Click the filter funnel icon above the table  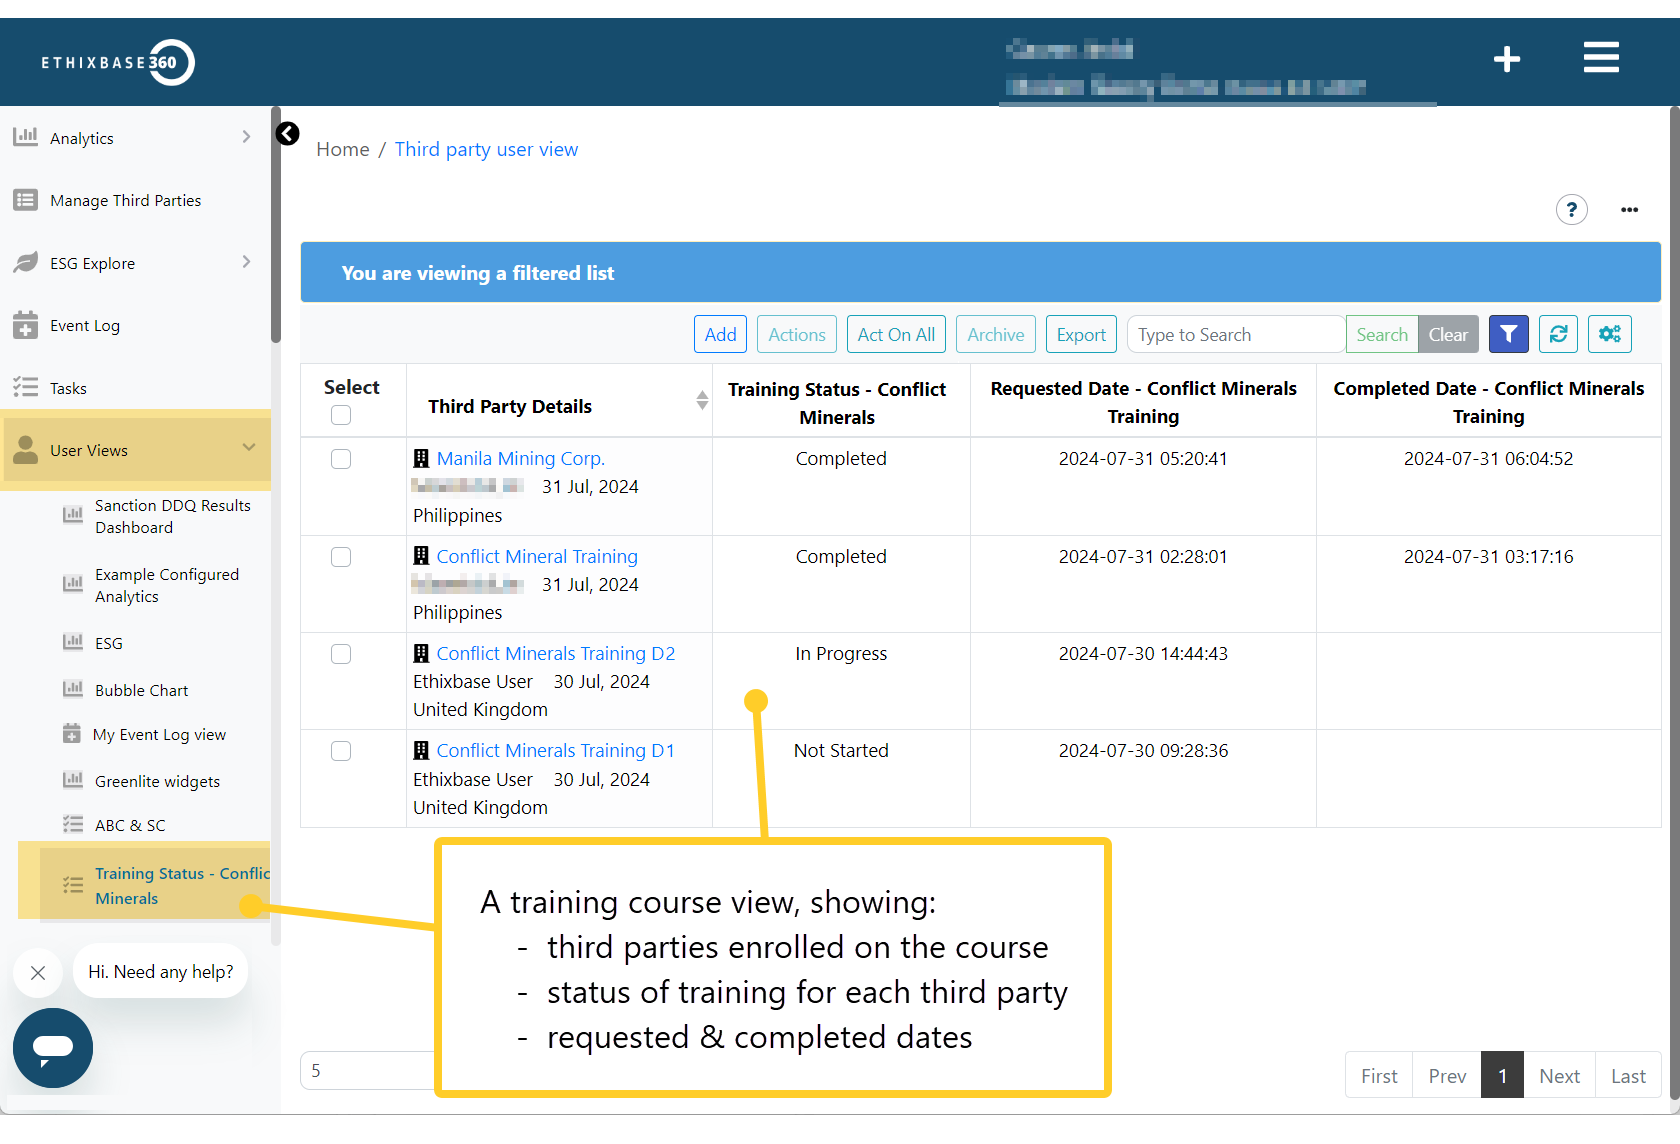pyautogui.click(x=1508, y=334)
